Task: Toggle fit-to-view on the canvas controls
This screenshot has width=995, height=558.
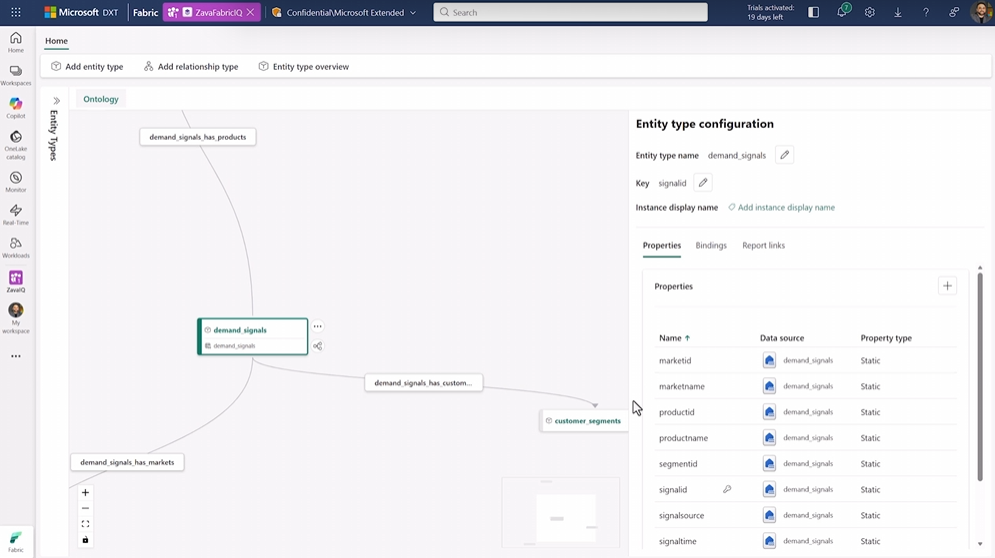Action: click(85, 524)
